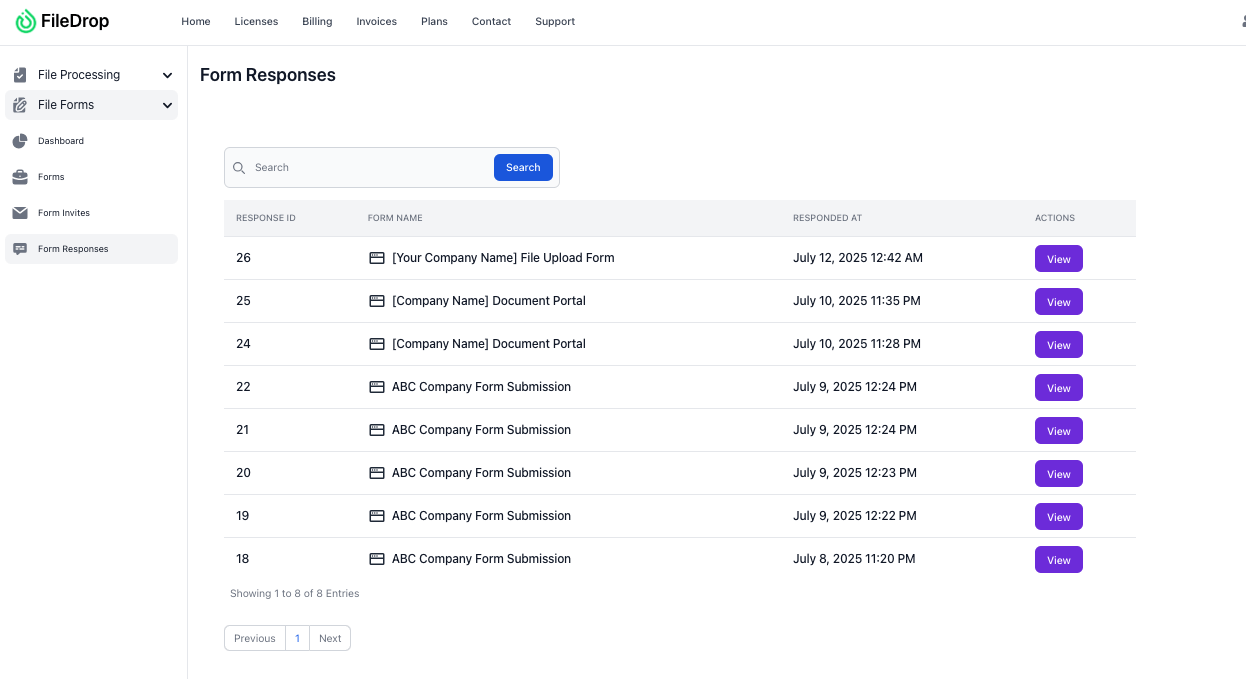Click the Responded At column header
Viewport: 1246px width, 679px height.
coord(827,218)
